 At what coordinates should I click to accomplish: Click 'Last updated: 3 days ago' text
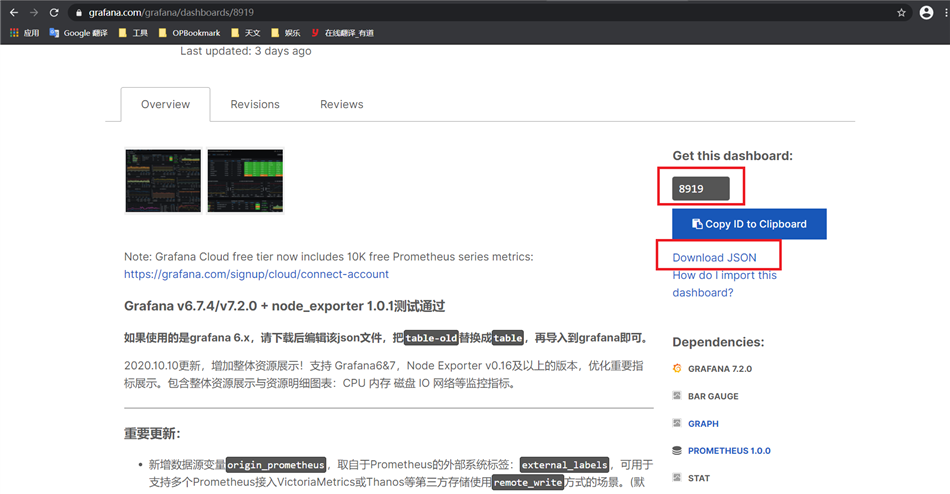[x=245, y=51]
